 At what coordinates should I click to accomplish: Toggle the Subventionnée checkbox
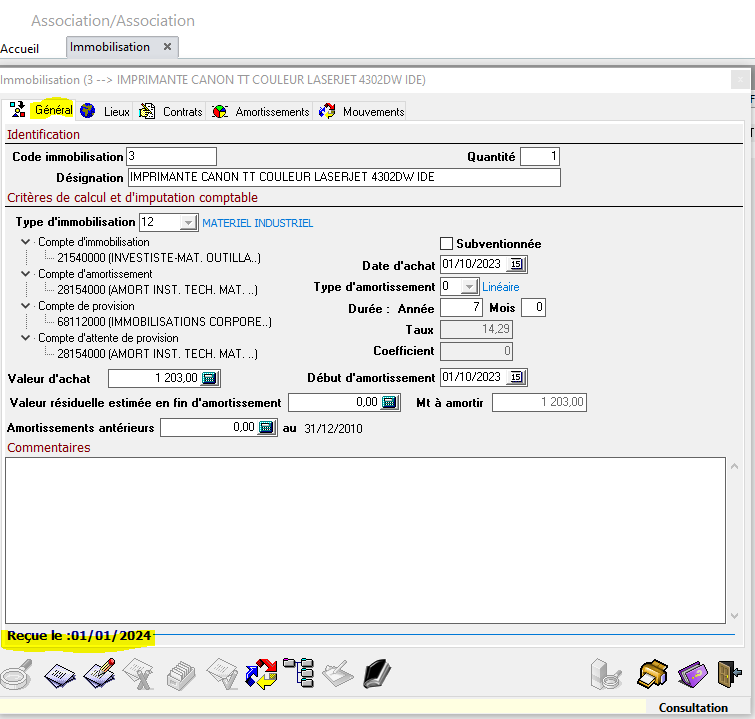(446, 244)
